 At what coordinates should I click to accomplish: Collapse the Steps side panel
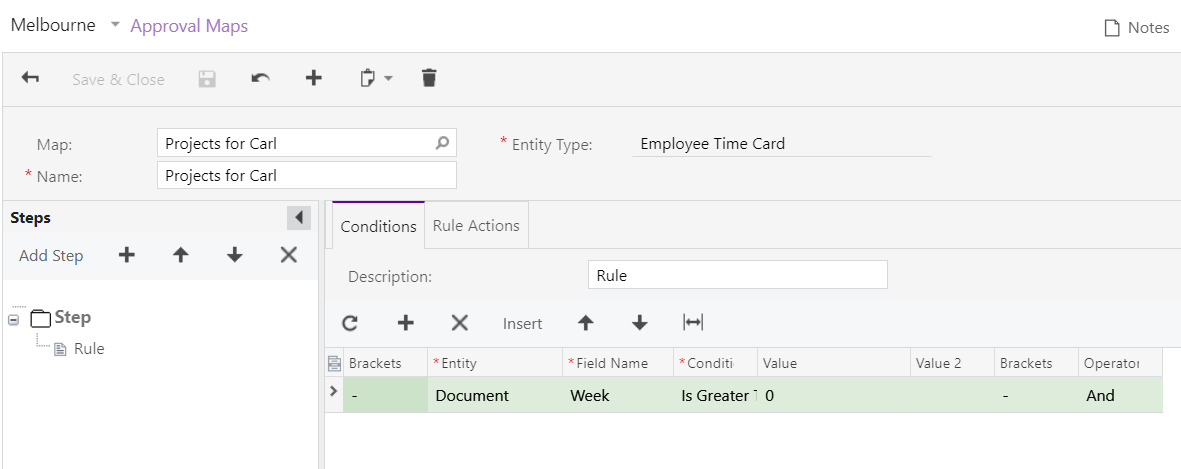click(298, 218)
